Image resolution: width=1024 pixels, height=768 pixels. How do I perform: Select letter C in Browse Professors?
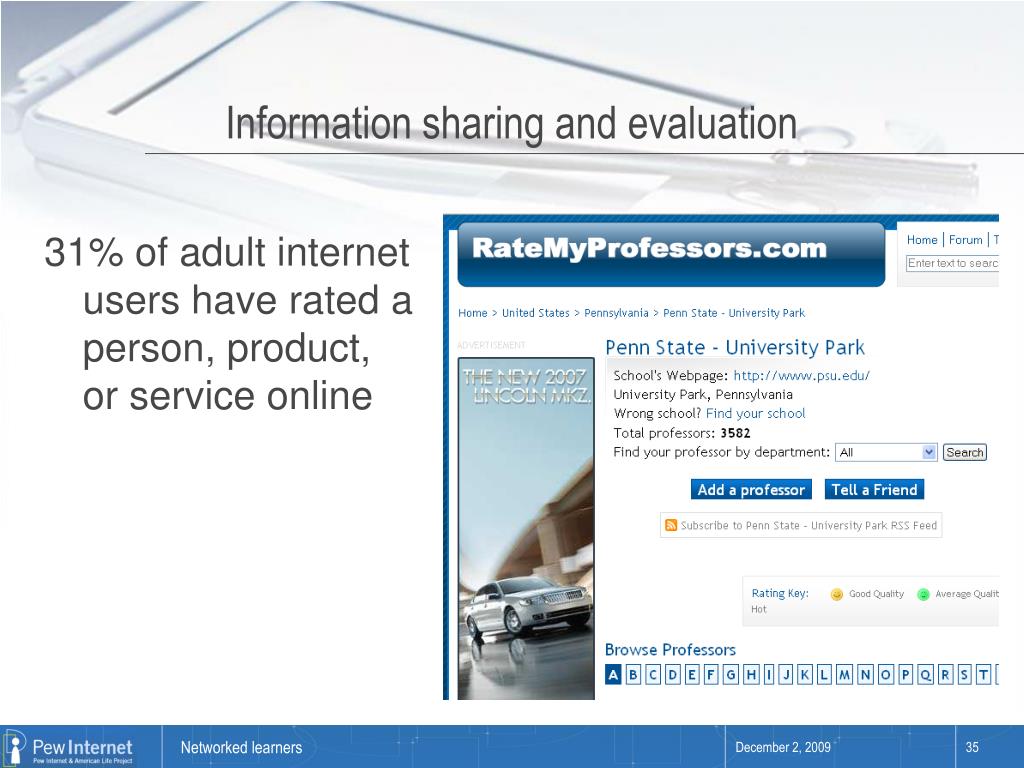click(x=652, y=675)
